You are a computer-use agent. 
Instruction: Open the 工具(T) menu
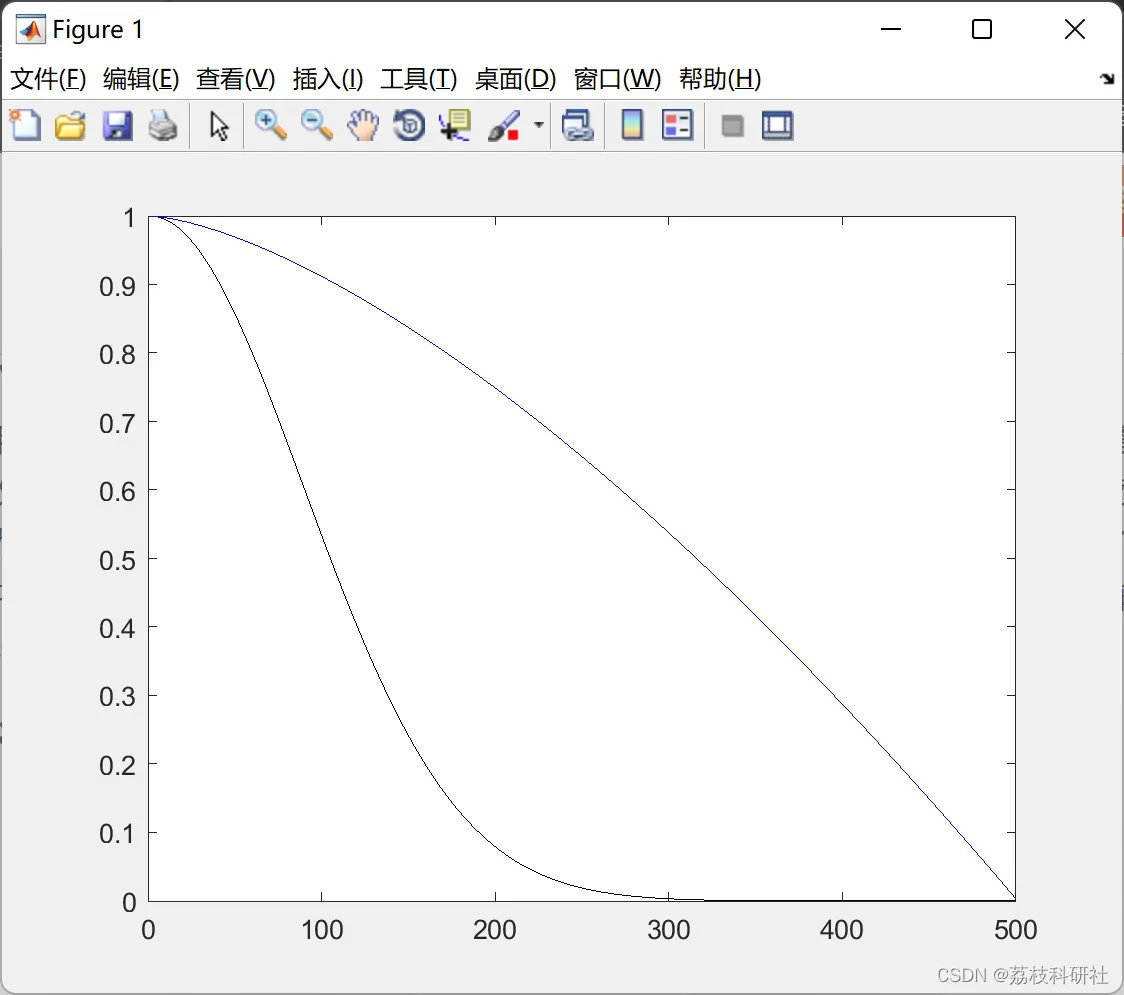[x=419, y=78]
